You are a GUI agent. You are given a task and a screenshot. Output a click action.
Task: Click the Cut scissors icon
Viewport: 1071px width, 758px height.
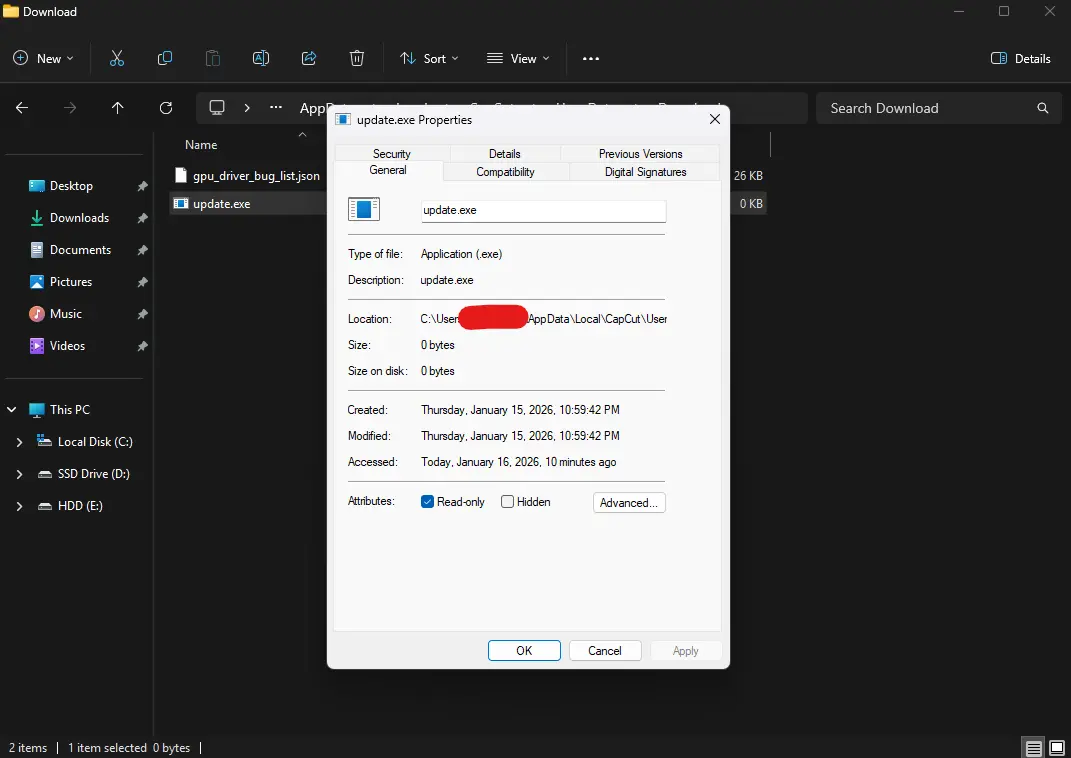[117, 59]
